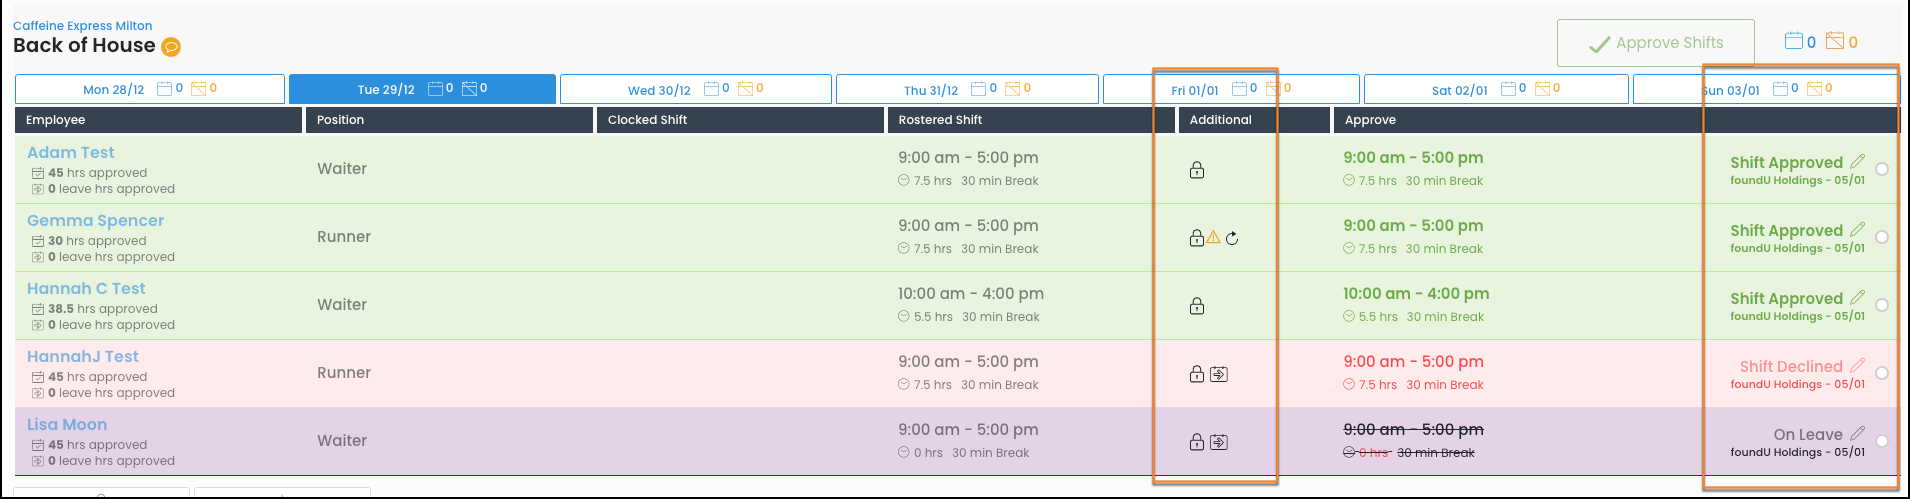This screenshot has height=499, width=1910.
Task: Click pencil icon beside On Leave status
Action: pos(1857,433)
